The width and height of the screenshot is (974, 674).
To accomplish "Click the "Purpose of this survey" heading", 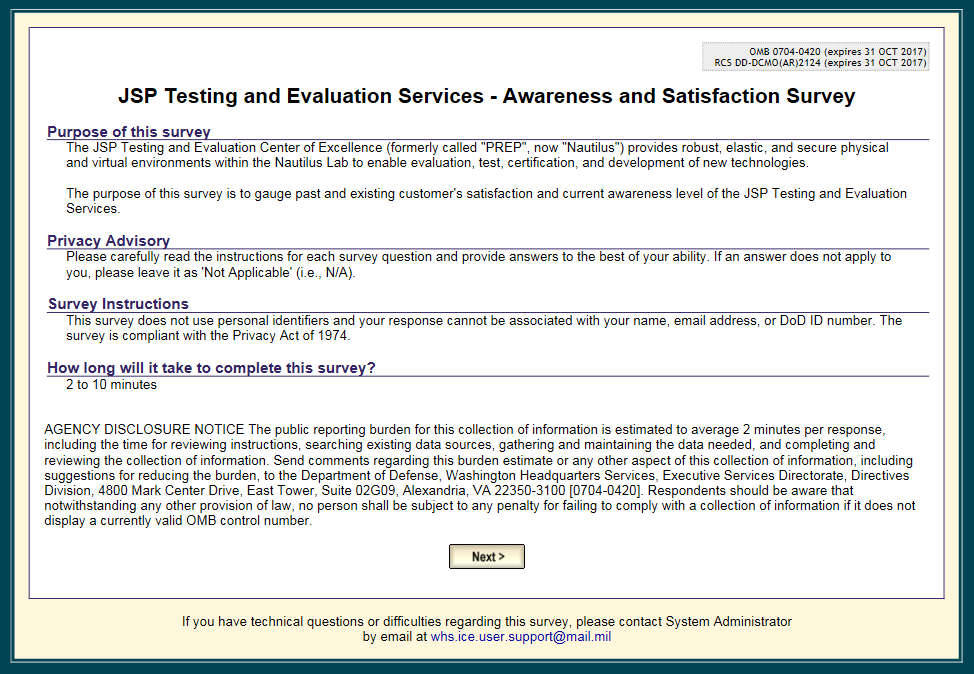I will pyautogui.click(x=129, y=132).
